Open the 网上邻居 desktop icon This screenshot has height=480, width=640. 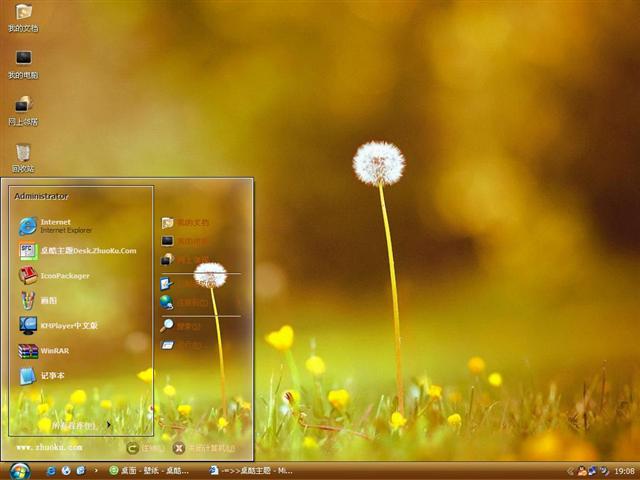tap(23, 111)
